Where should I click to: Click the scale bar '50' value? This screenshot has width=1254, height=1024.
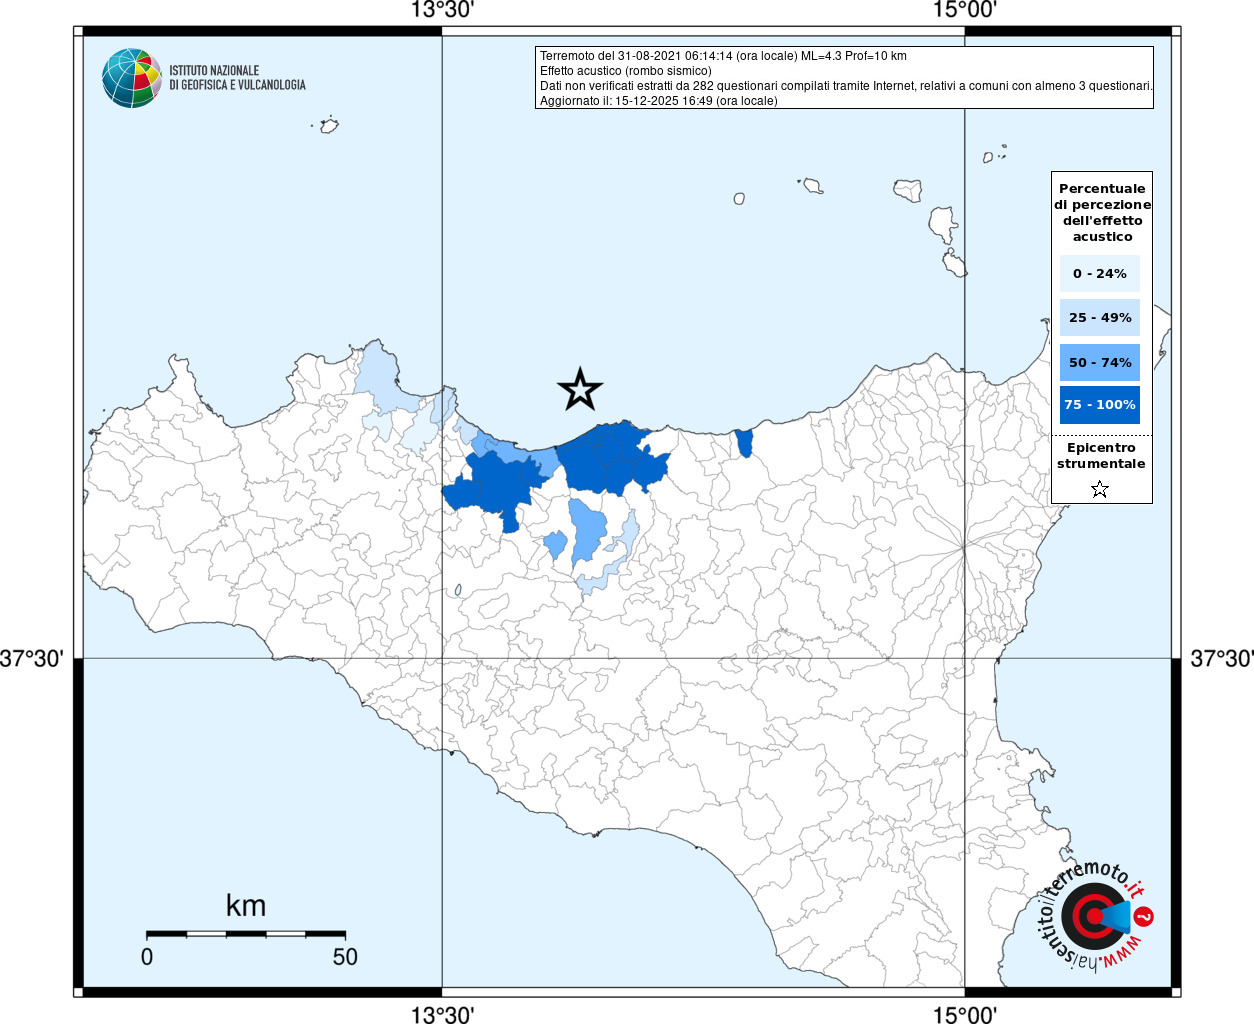point(345,957)
